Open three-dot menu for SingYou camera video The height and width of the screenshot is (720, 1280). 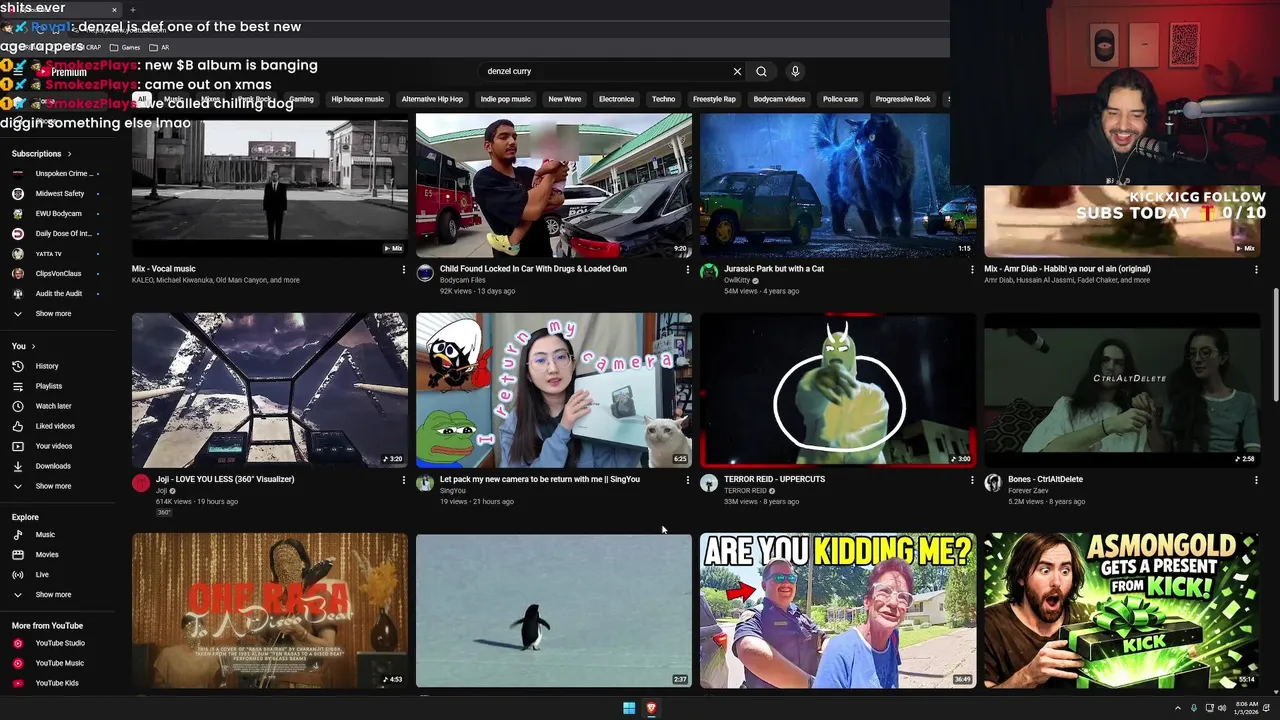[687, 480]
